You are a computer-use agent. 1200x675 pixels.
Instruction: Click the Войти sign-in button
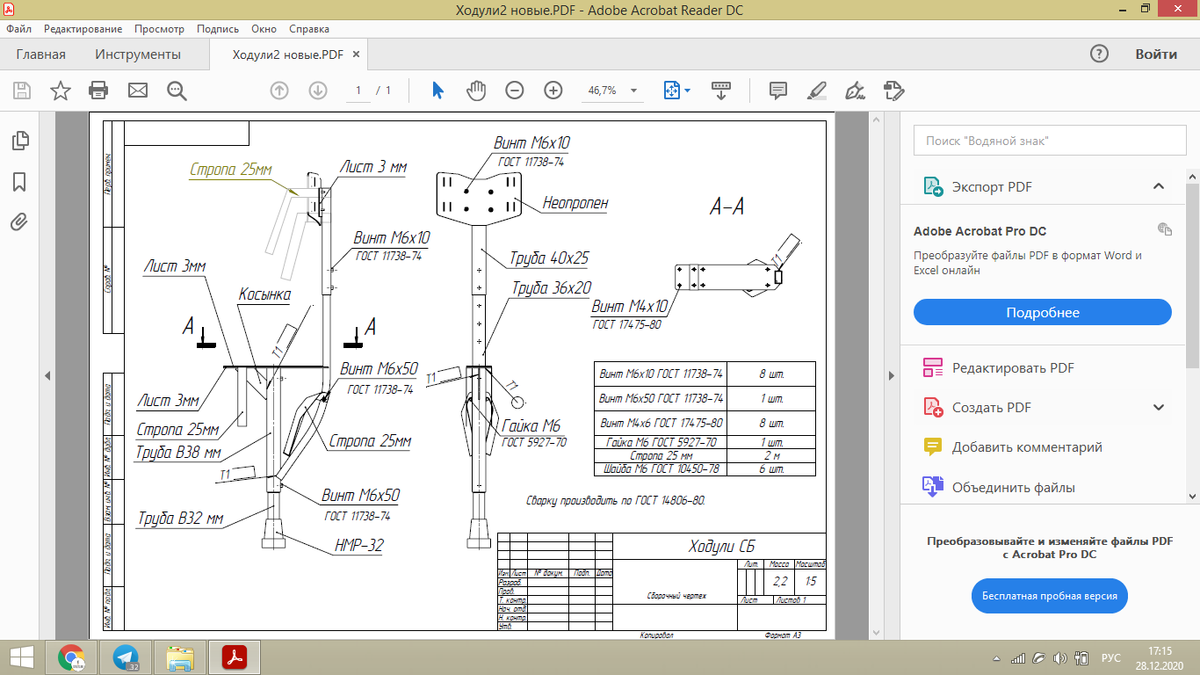click(x=1155, y=54)
